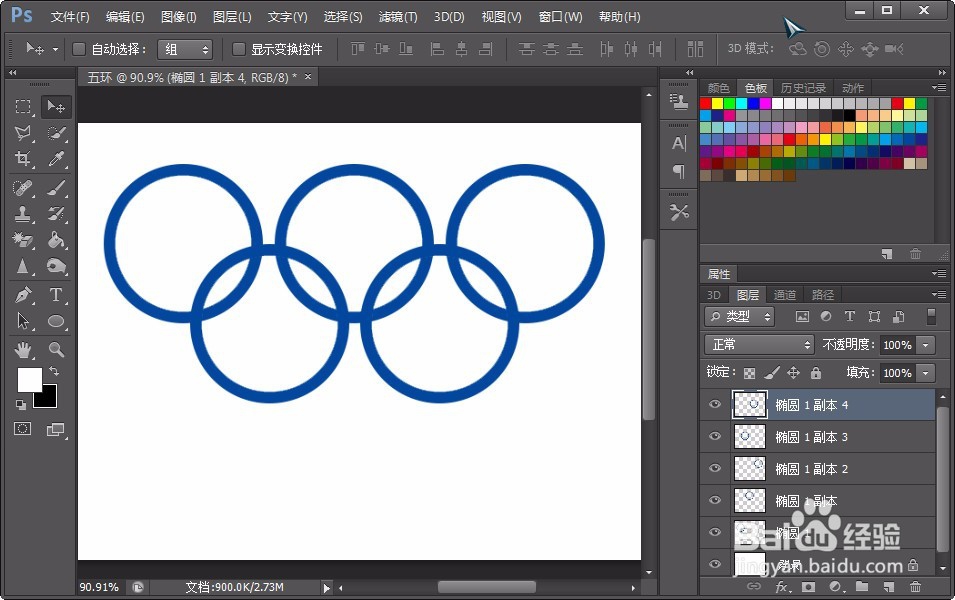Open the auto-select 组 dropdown
Image resolution: width=955 pixels, height=600 pixels.
(185, 49)
